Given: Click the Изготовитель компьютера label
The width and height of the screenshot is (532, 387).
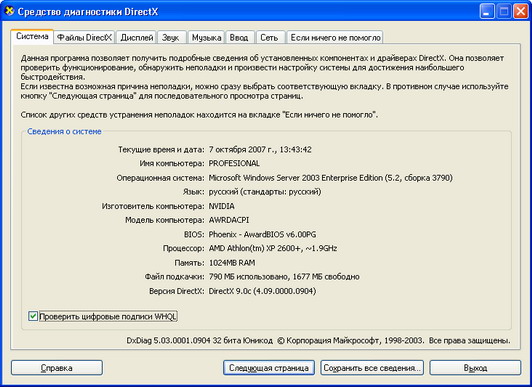Looking at the screenshot, I should (153, 206).
